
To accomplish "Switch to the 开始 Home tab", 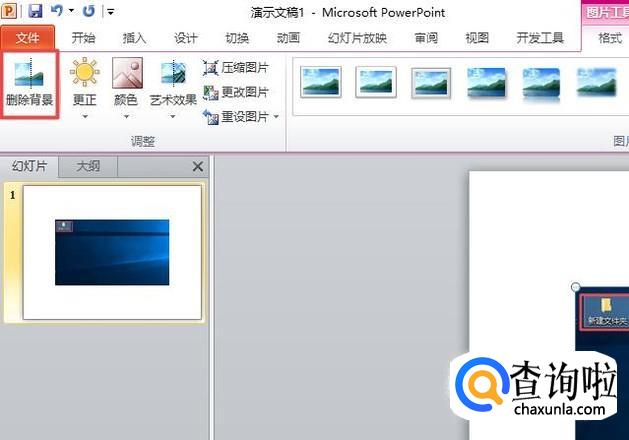I will [x=83, y=38].
